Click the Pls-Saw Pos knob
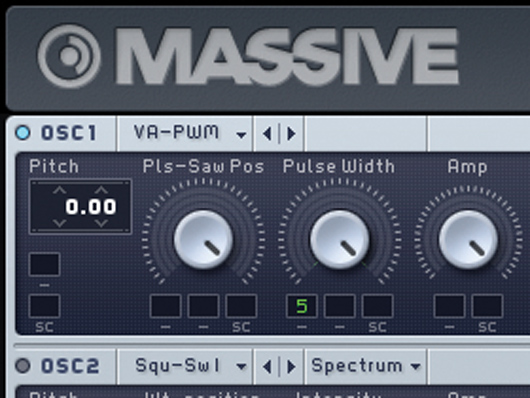530x398 pixels. tap(203, 239)
